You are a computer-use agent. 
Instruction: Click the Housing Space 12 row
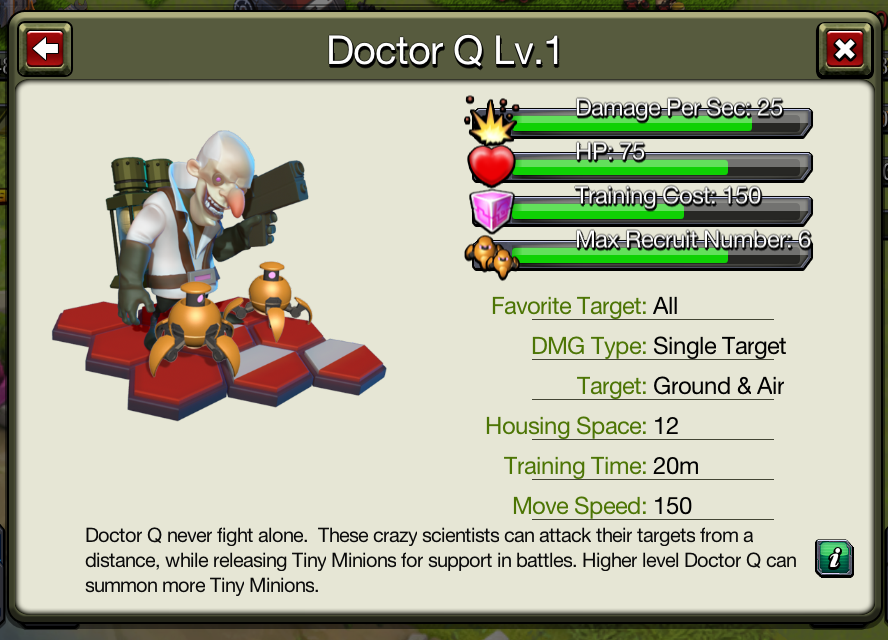(x=629, y=426)
